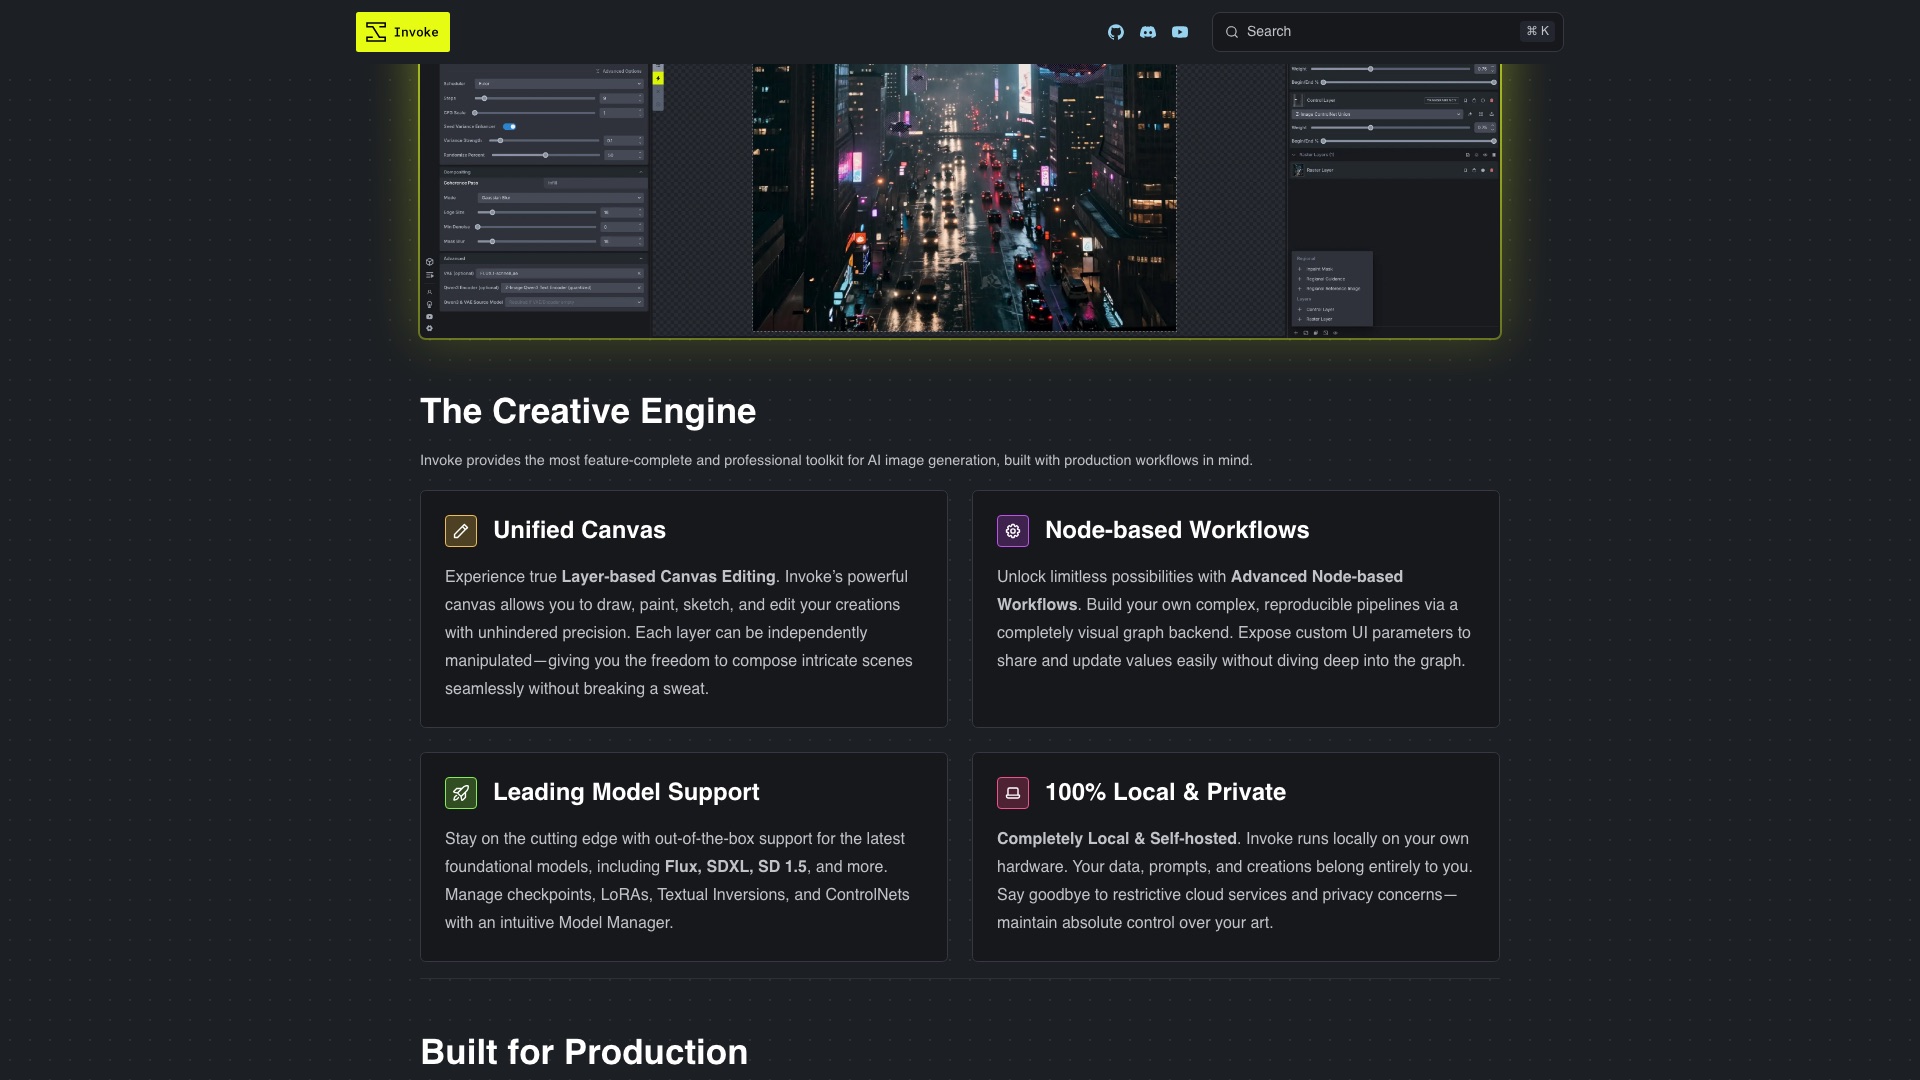Click the laptop icon beside 100% Local & Private
The image size is (1920, 1080).
click(x=1013, y=793)
